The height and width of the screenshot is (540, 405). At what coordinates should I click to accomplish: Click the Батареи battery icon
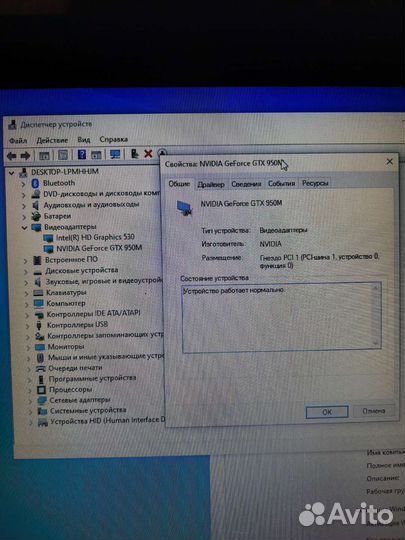(36, 216)
